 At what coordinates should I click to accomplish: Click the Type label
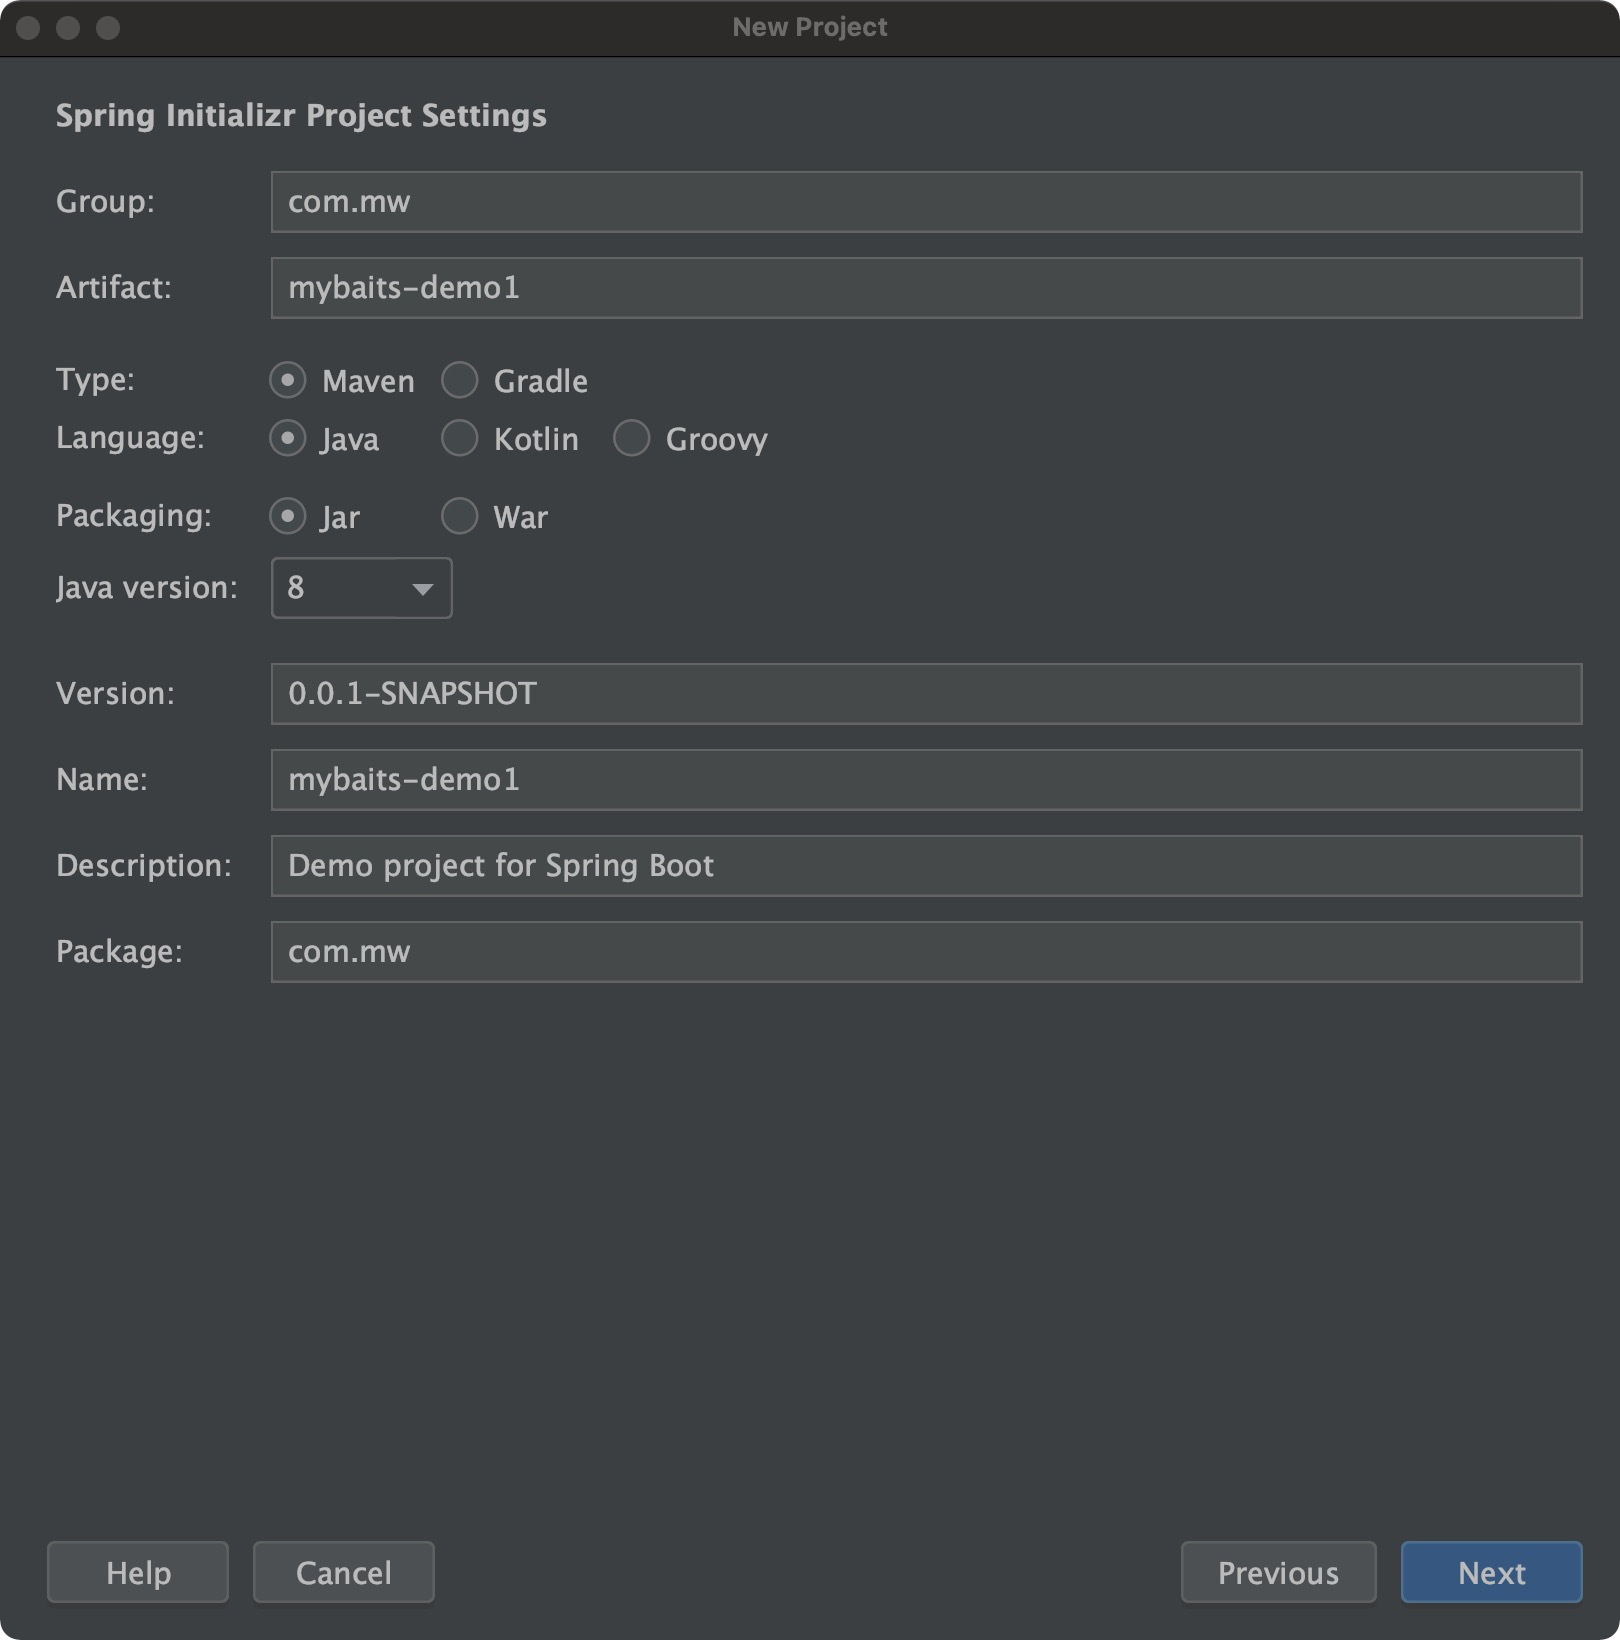tap(95, 380)
